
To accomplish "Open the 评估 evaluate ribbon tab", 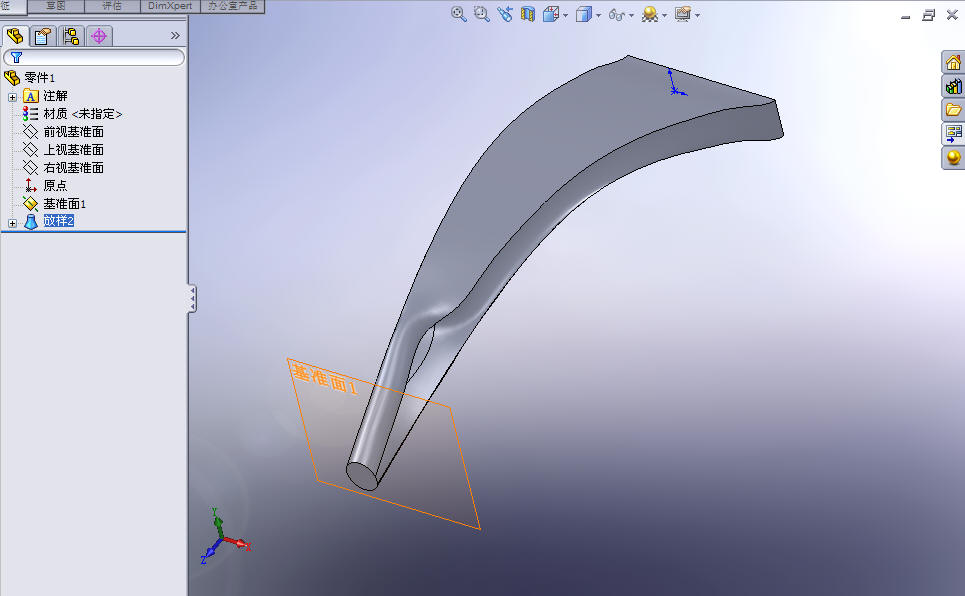I will click(x=112, y=6).
